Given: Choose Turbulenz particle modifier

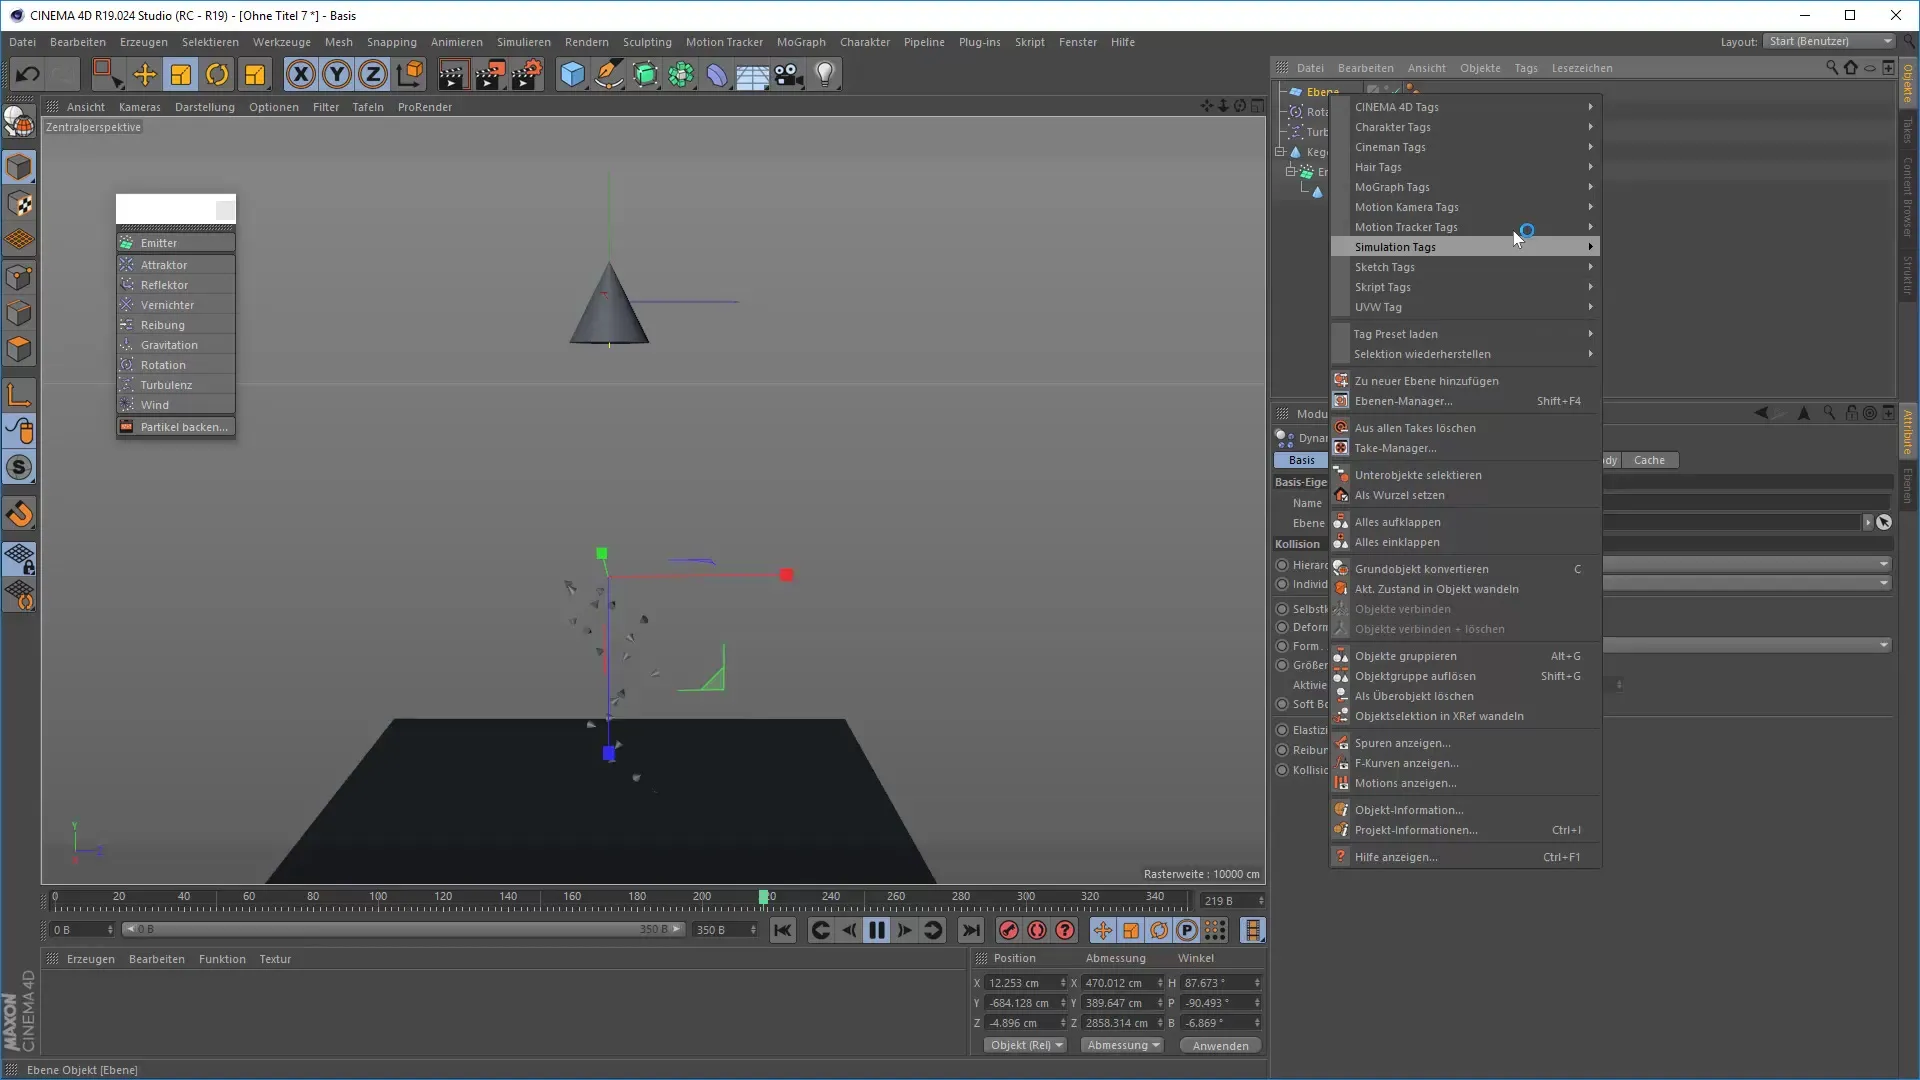Looking at the screenshot, I should click(x=176, y=385).
